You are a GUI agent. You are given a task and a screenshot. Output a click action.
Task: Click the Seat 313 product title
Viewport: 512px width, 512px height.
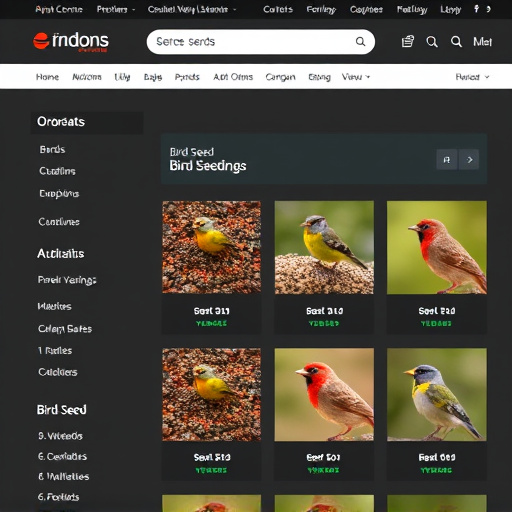click(212, 311)
